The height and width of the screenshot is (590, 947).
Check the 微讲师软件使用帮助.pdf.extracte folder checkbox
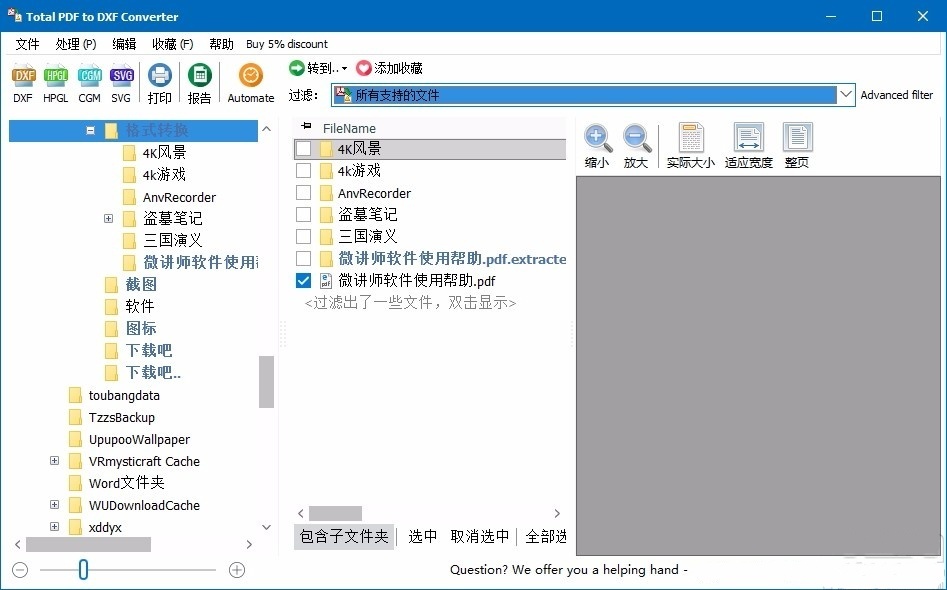coord(303,258)
